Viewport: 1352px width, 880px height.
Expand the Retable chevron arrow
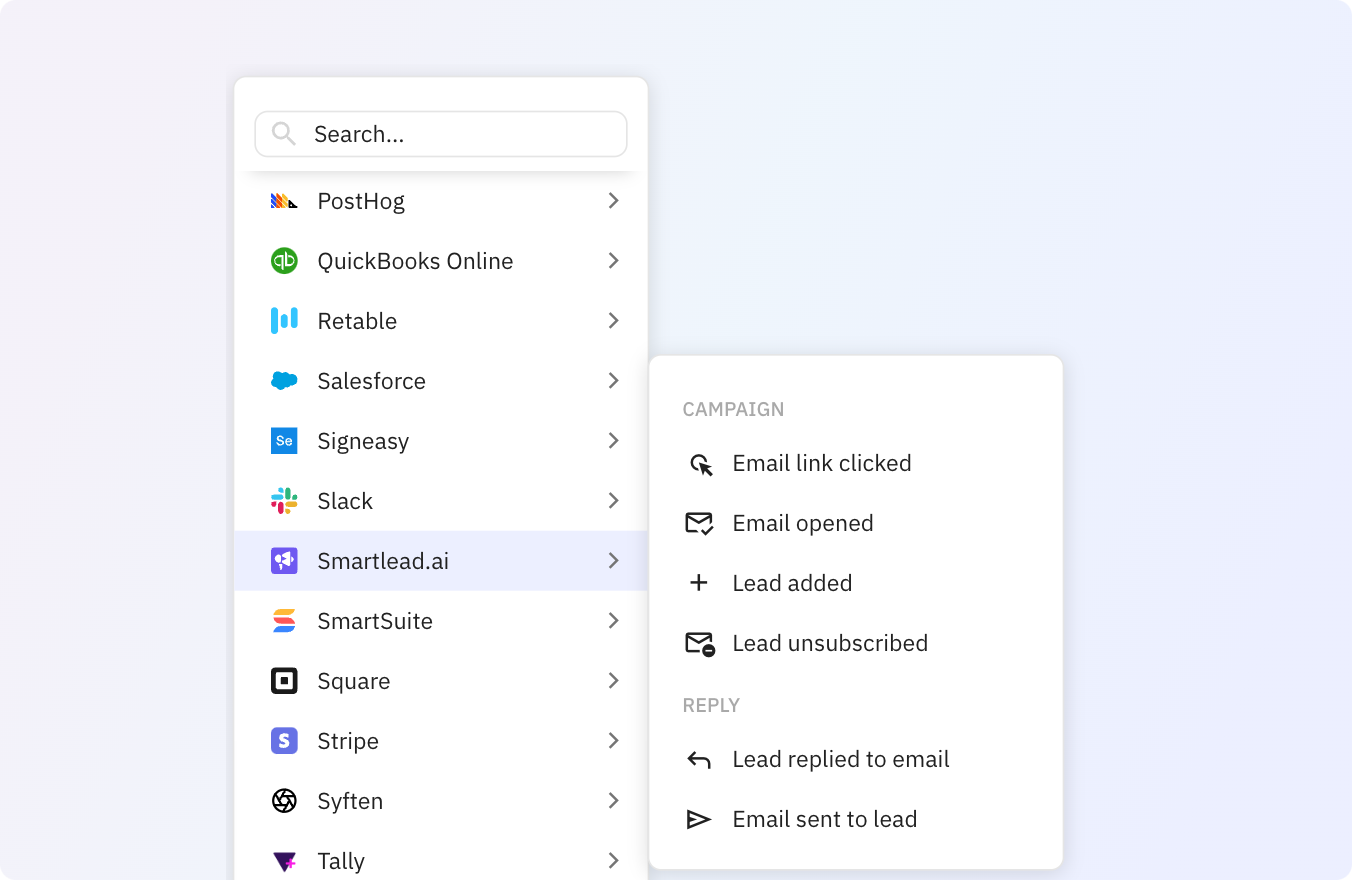click(613, 321)
